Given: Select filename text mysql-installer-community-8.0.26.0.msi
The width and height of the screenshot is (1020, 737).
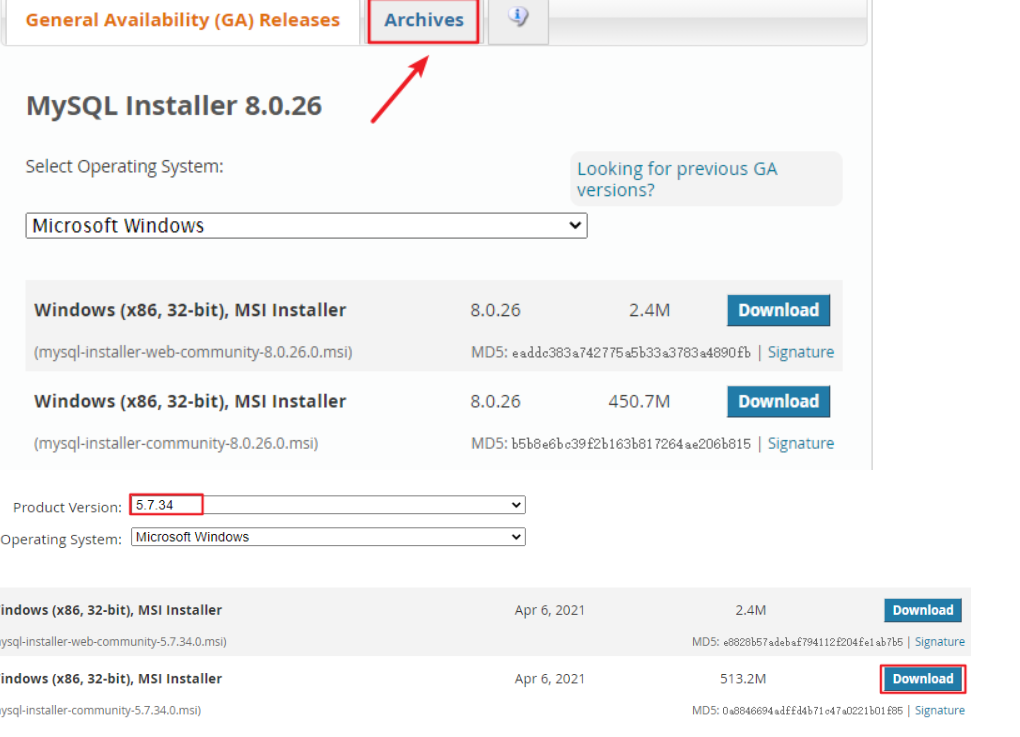Looking at the screenshot, I should (x=176, y=443).
